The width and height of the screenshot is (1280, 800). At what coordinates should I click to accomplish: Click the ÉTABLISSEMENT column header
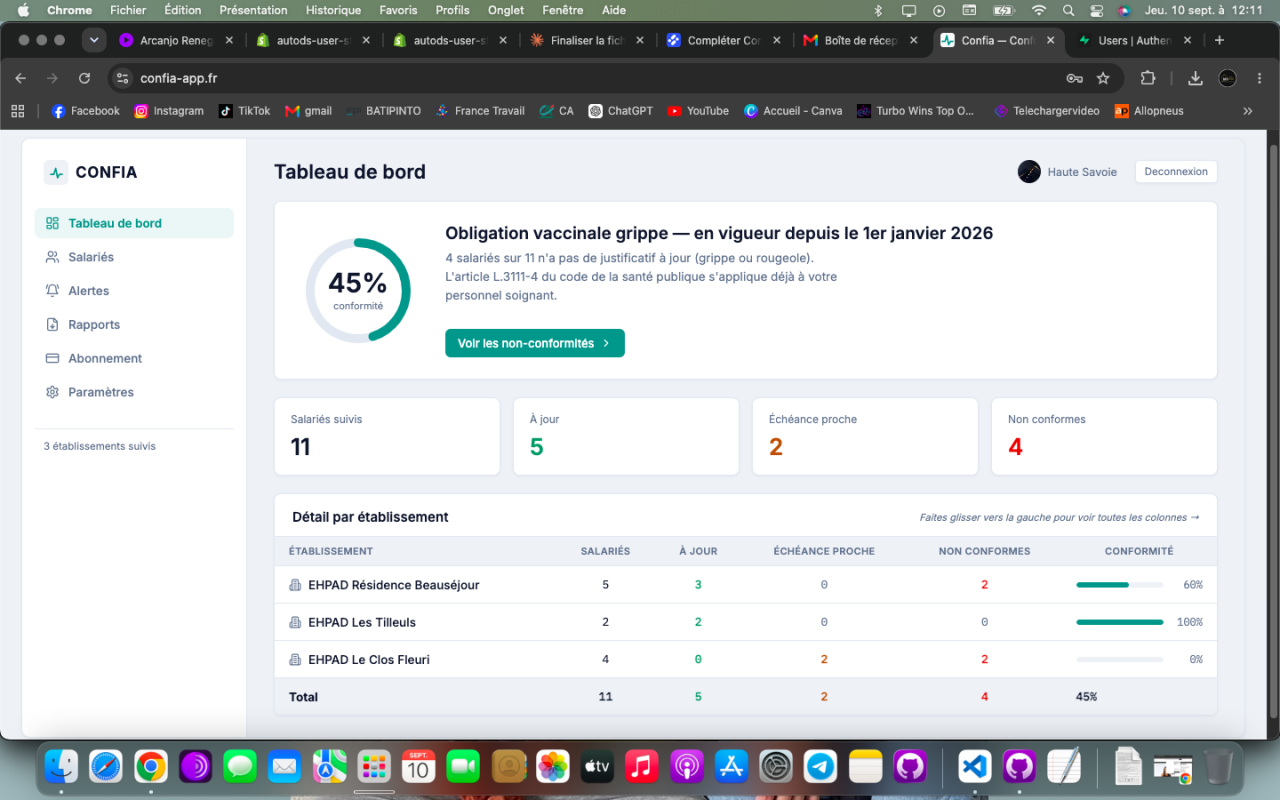(x=331, y=551)
